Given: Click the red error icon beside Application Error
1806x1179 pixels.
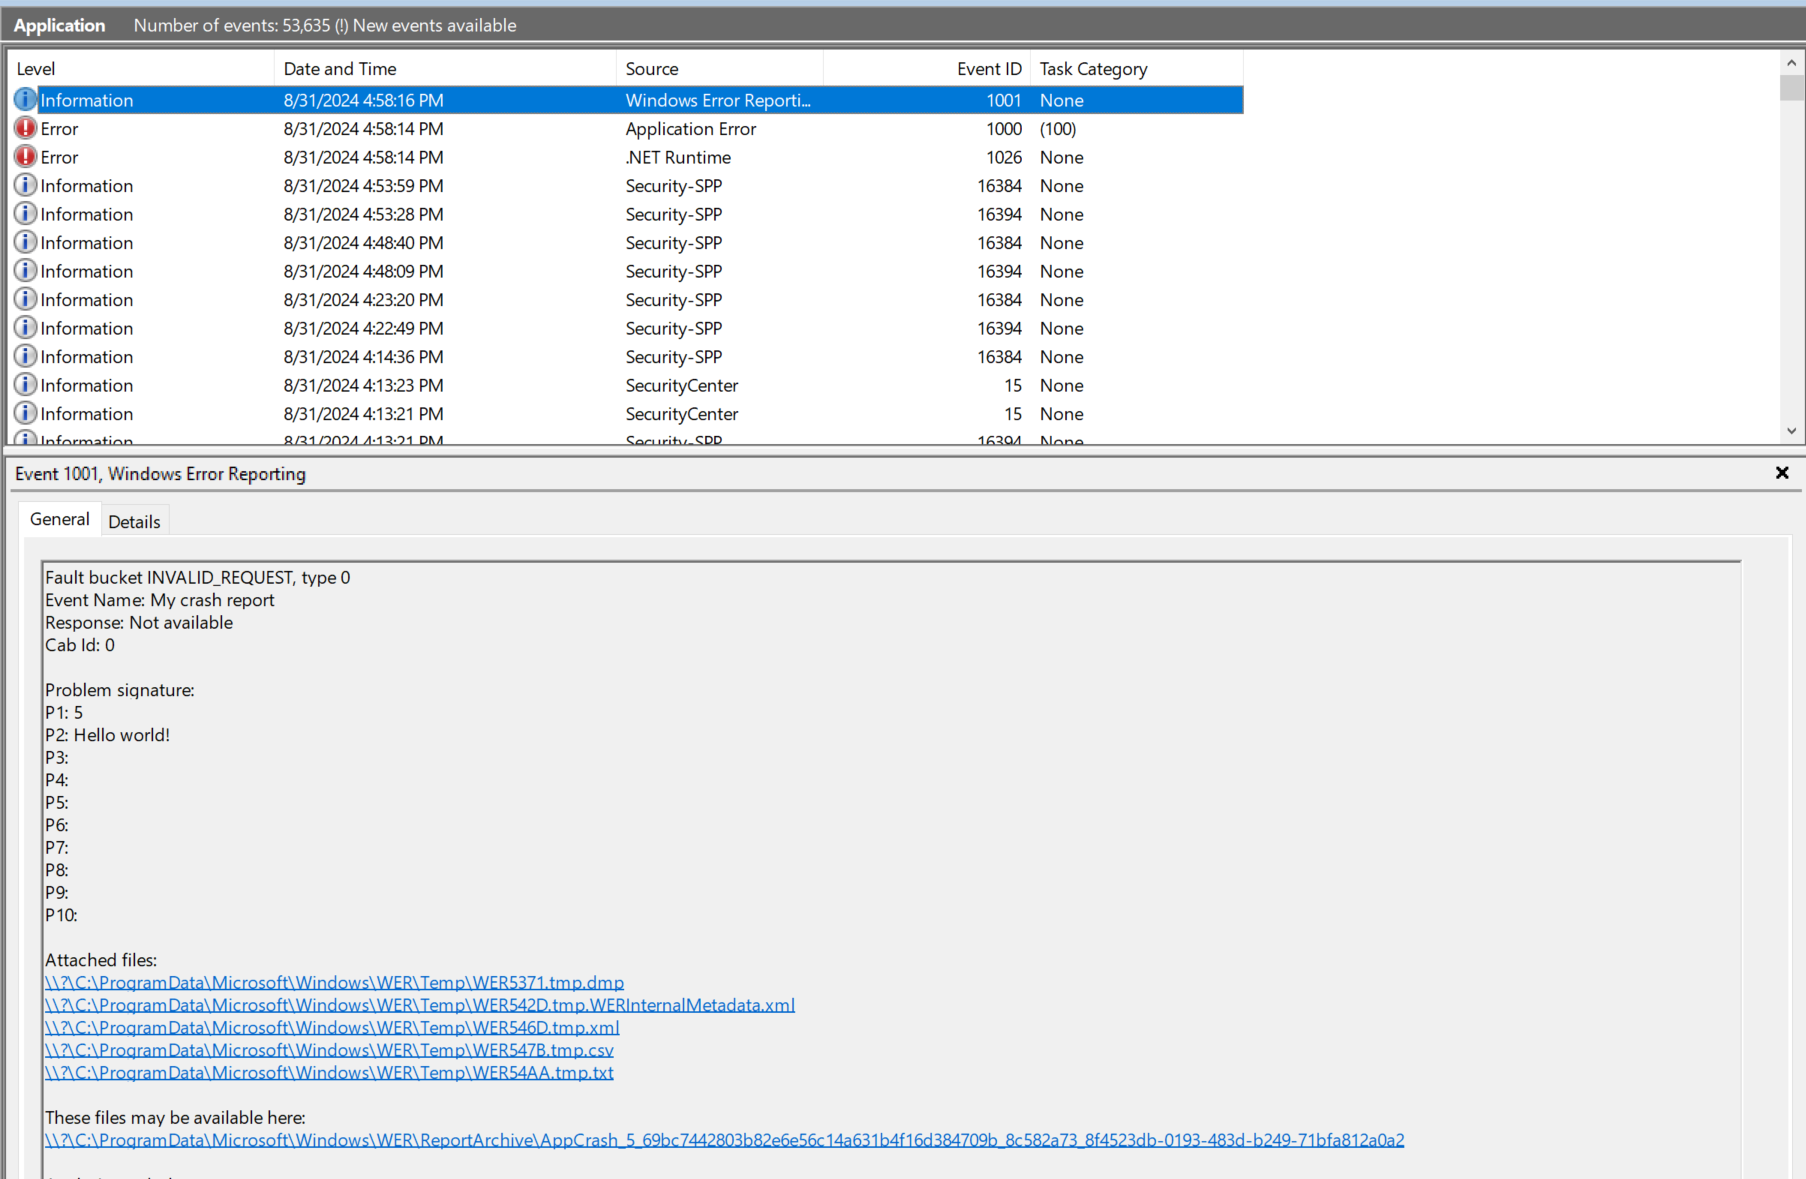Looking at the screenshot, I should 25,128.
